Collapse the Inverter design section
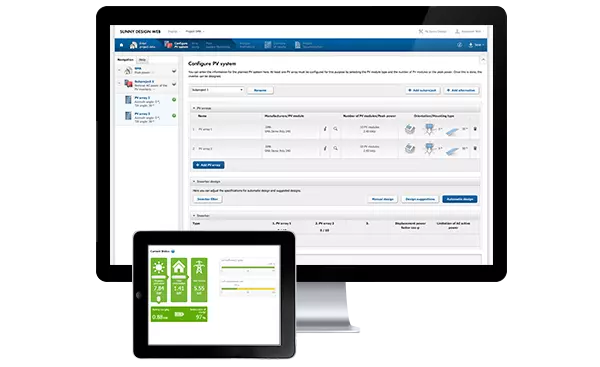Viewport: 600px width, 367px height. [x=194, y=181]
